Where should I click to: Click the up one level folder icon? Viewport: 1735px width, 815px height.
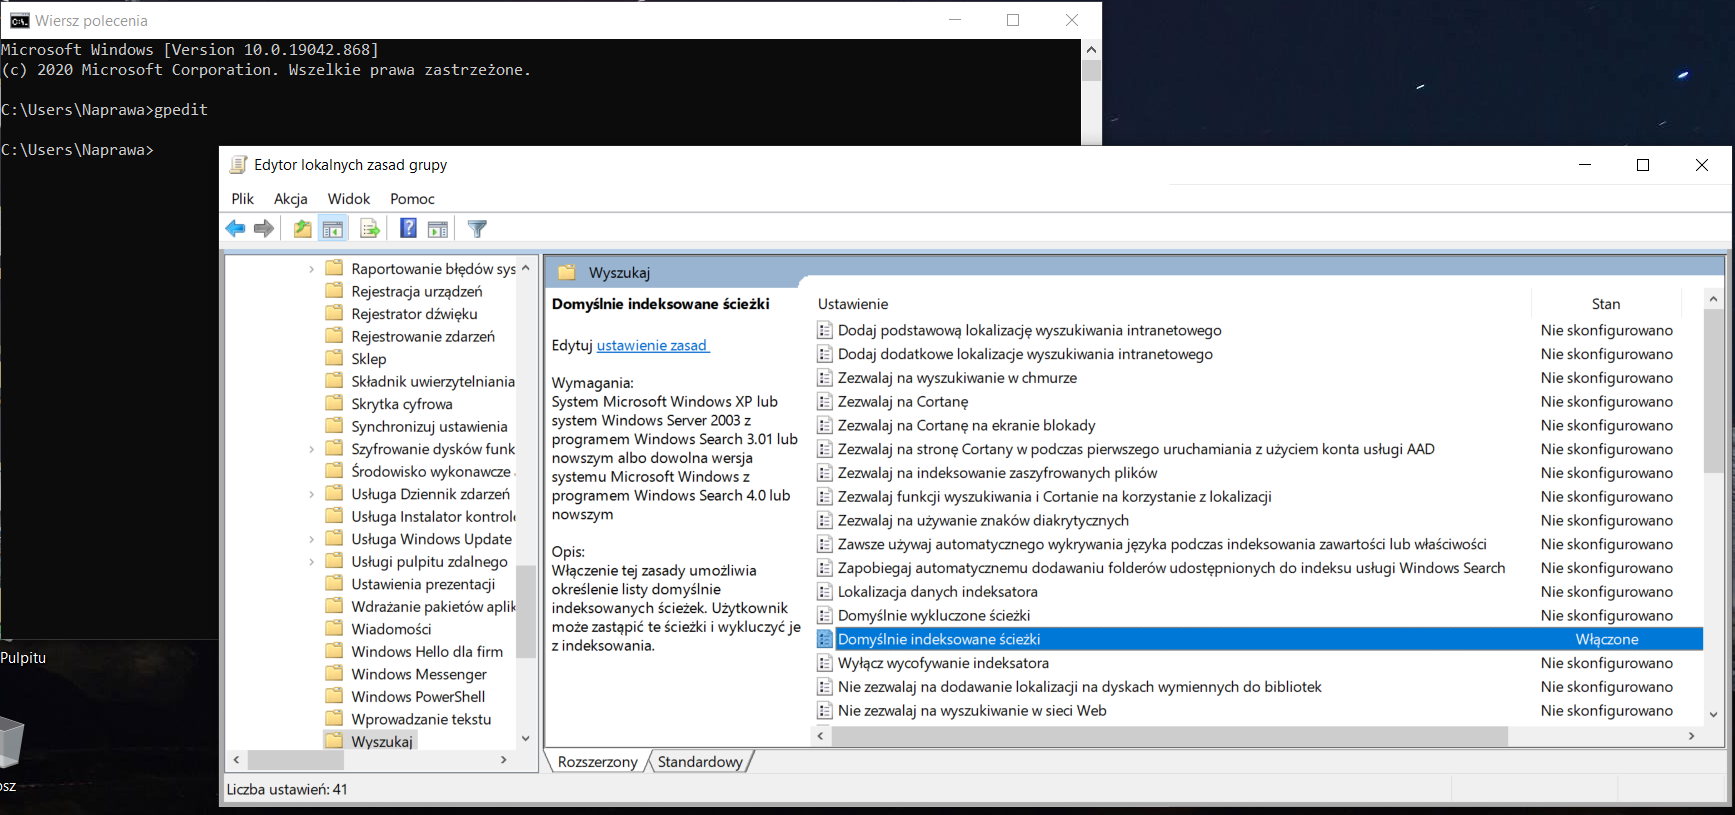tap(302, 229)
